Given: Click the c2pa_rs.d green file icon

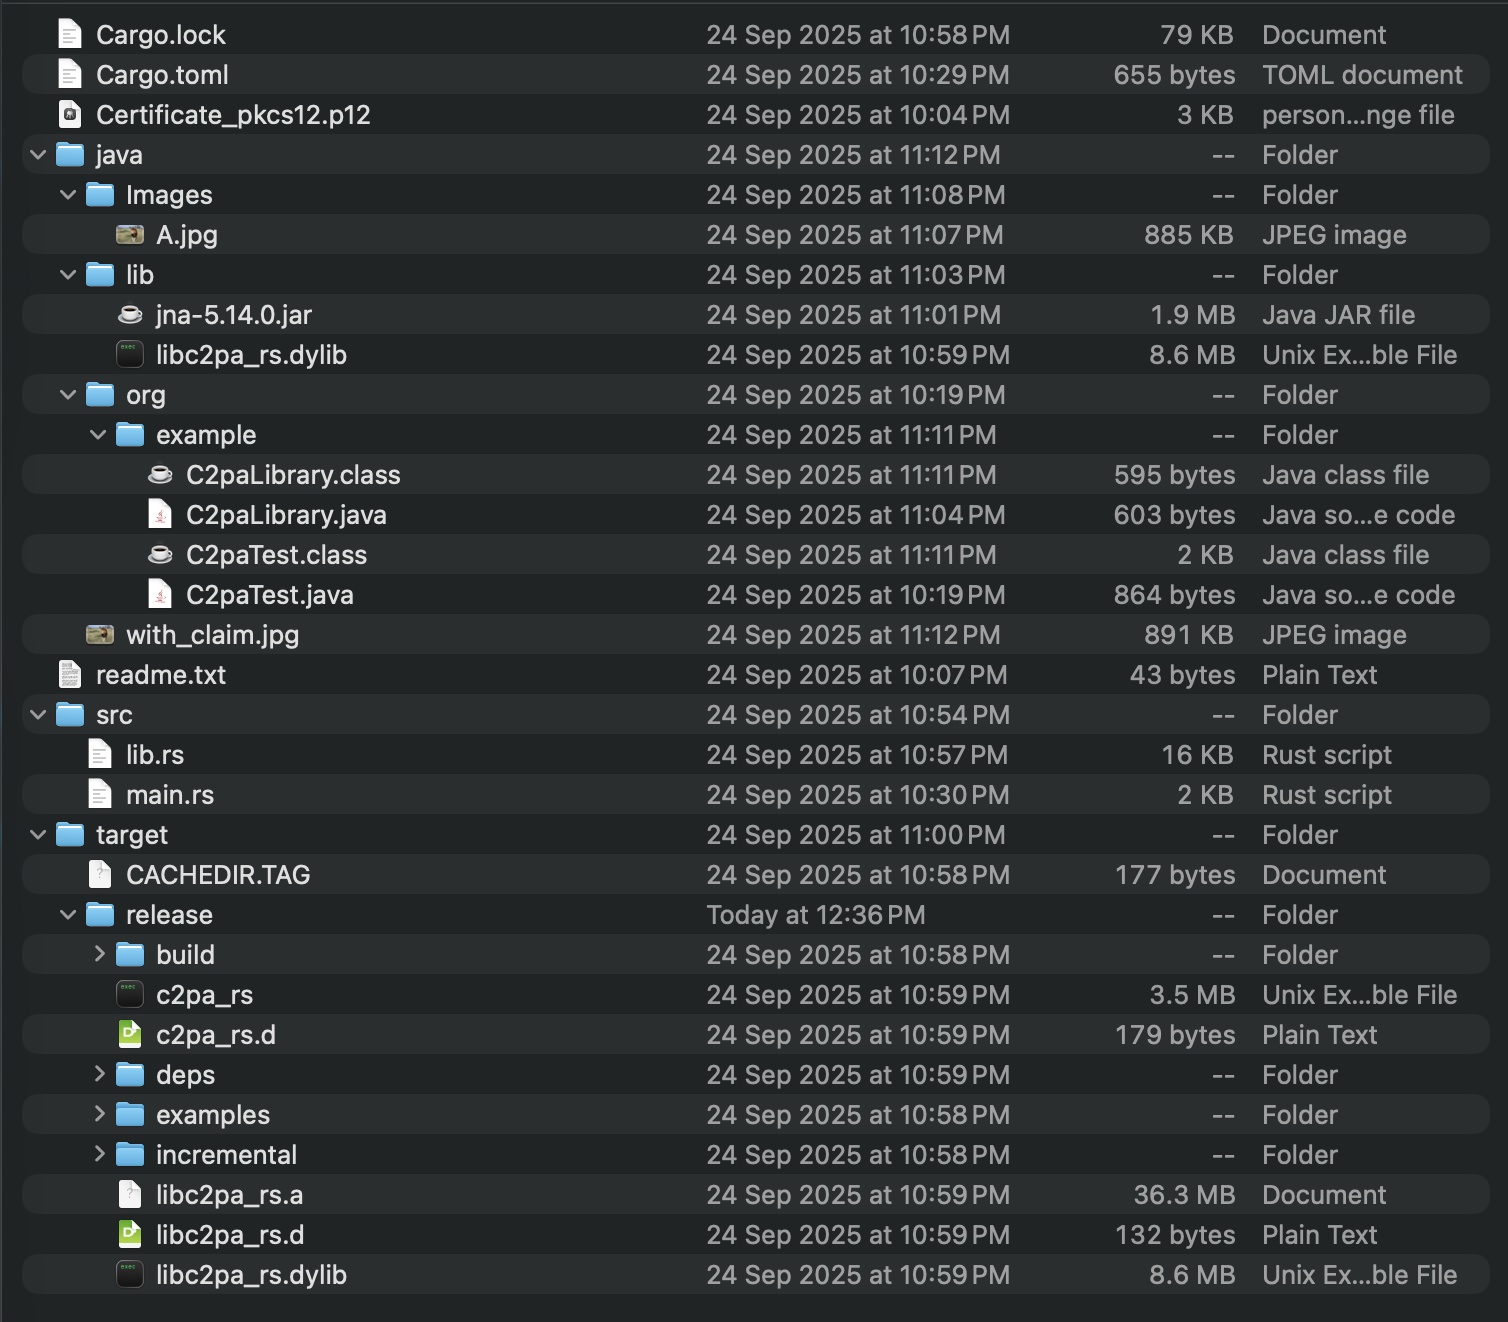Looking at the screenshot, I should click(130, 1035).
